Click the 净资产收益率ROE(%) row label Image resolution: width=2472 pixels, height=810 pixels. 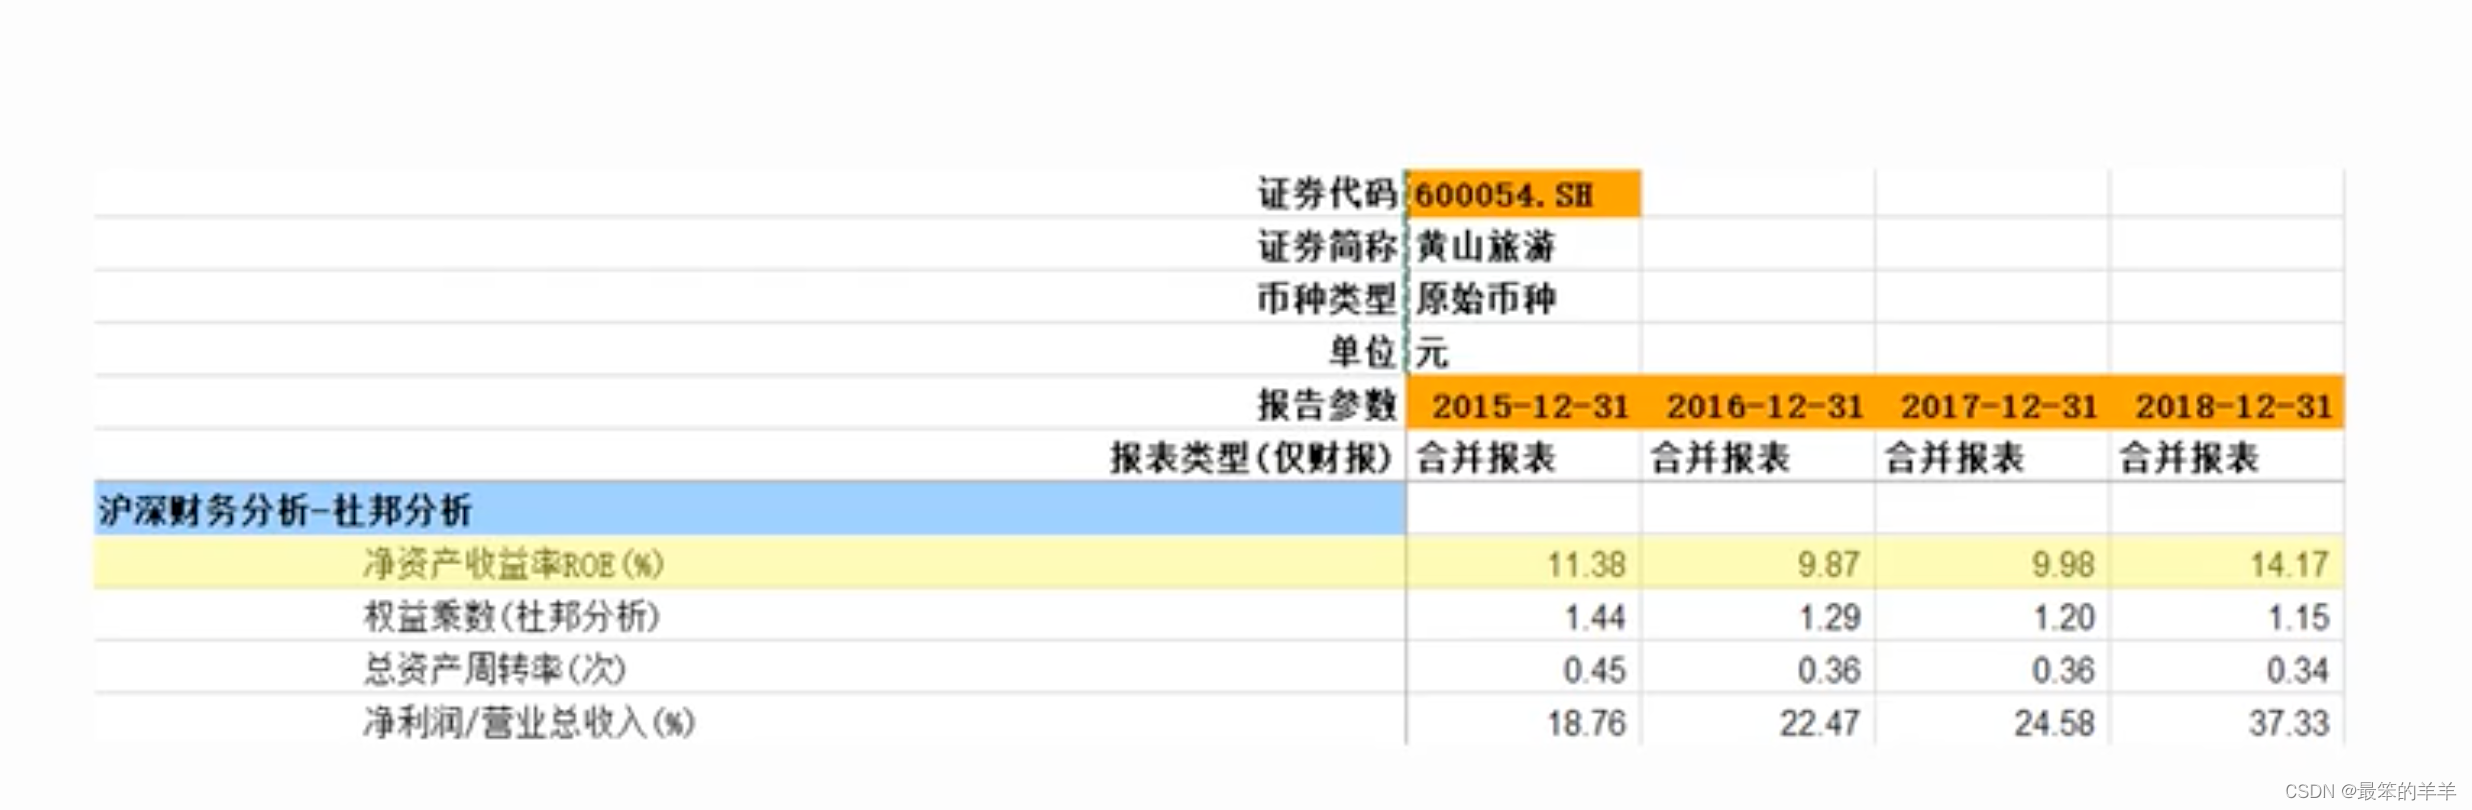pos(513,564)
